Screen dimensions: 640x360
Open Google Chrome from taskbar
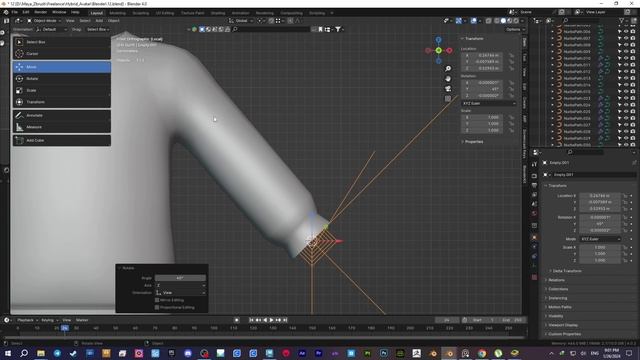click(x=482, y=353)
